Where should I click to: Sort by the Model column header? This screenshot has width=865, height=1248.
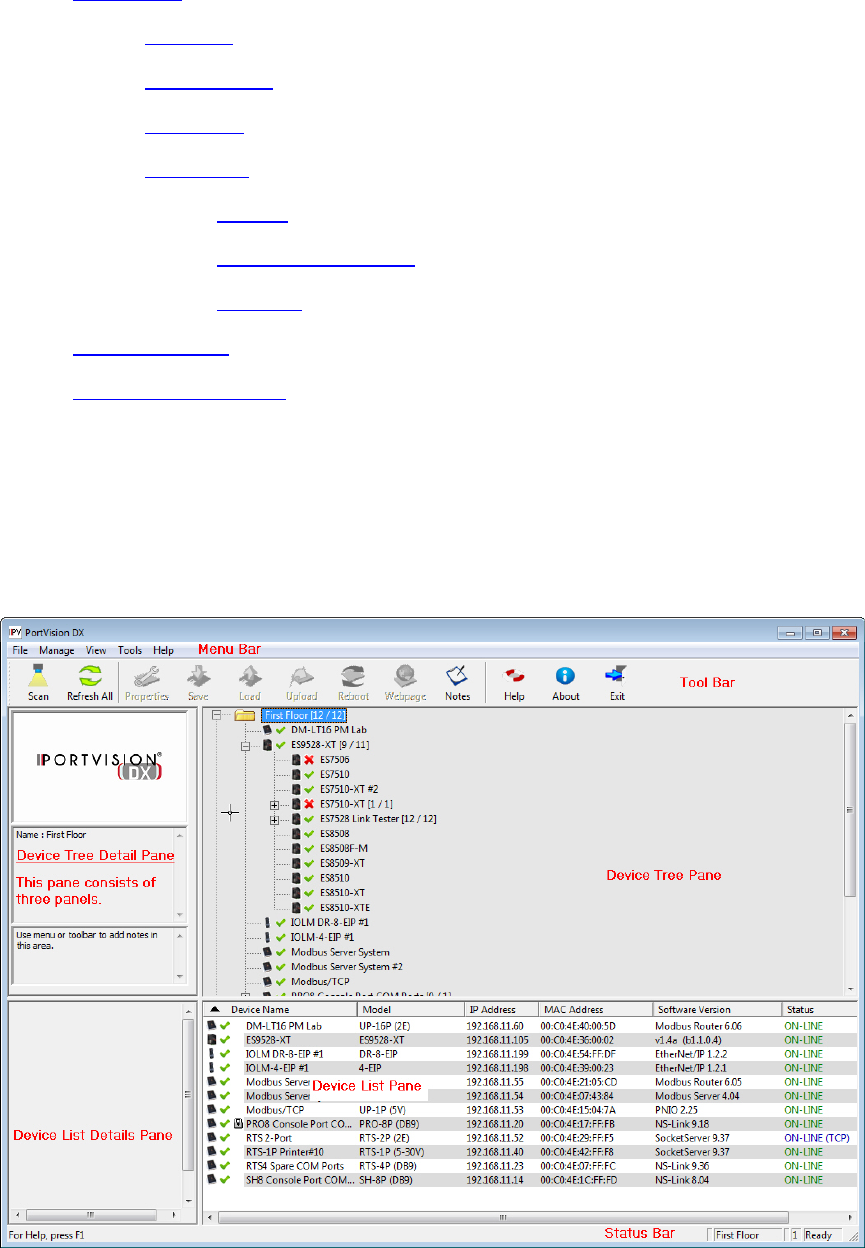coord(410,1009)
